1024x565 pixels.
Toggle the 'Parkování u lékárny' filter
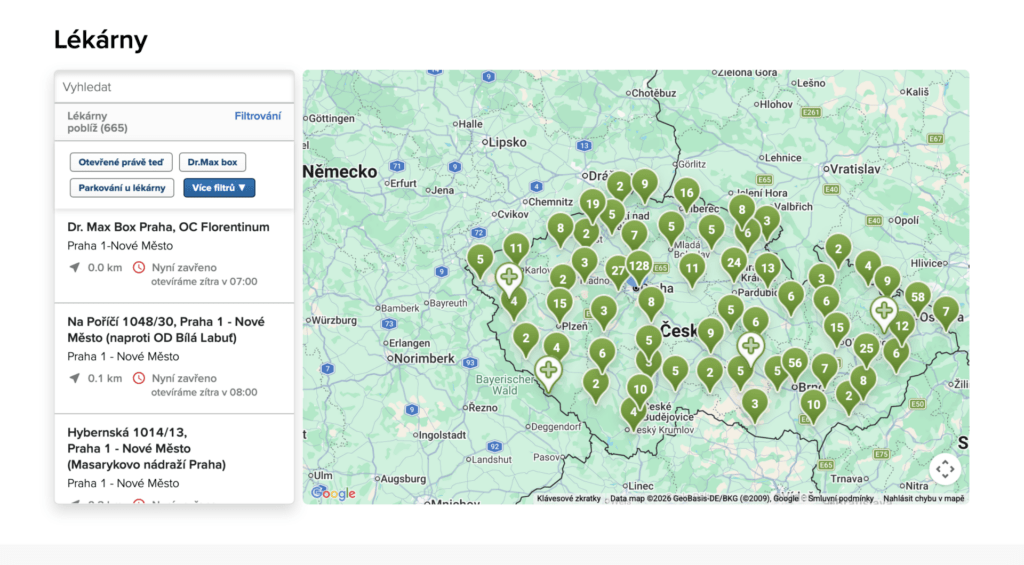coord(122,188)
